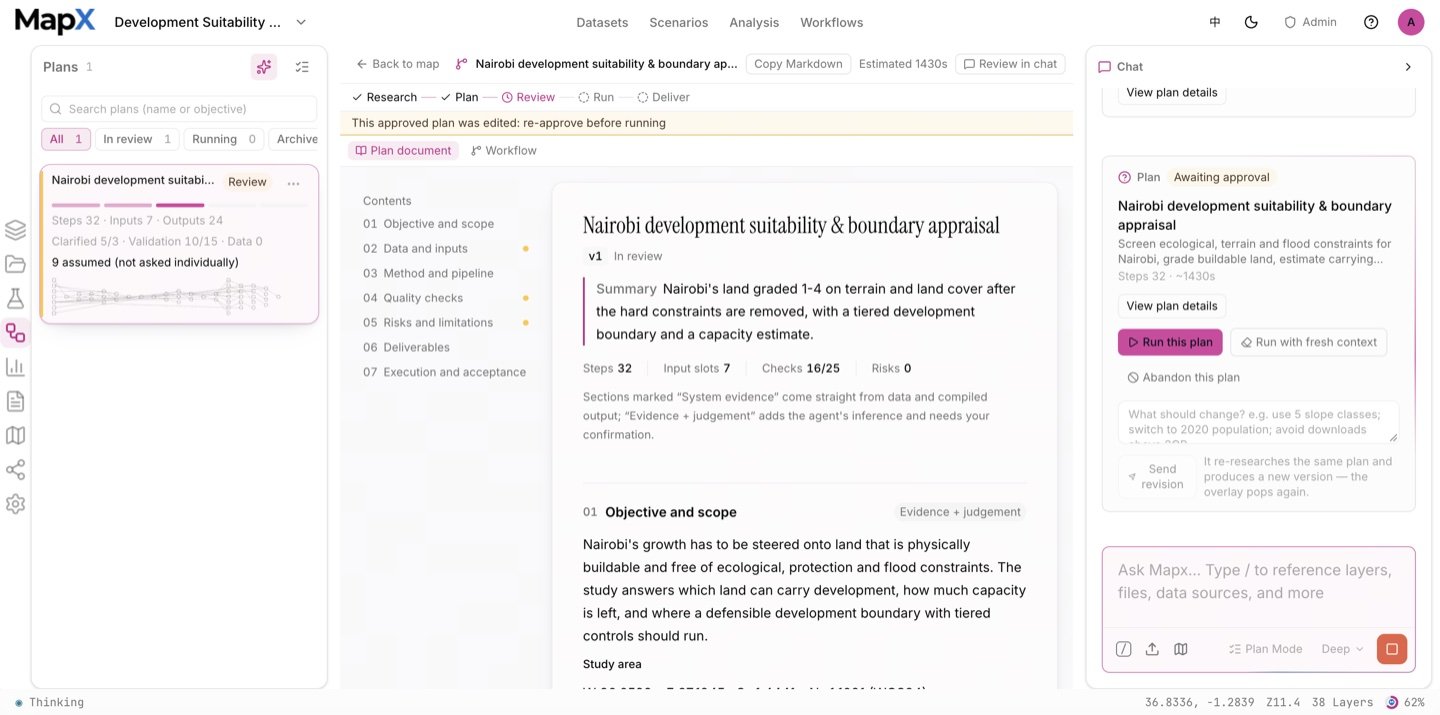This screenshot has height=715, width=1440.
Task: Select the In review filter tab
Action: (x=137, y=139)
